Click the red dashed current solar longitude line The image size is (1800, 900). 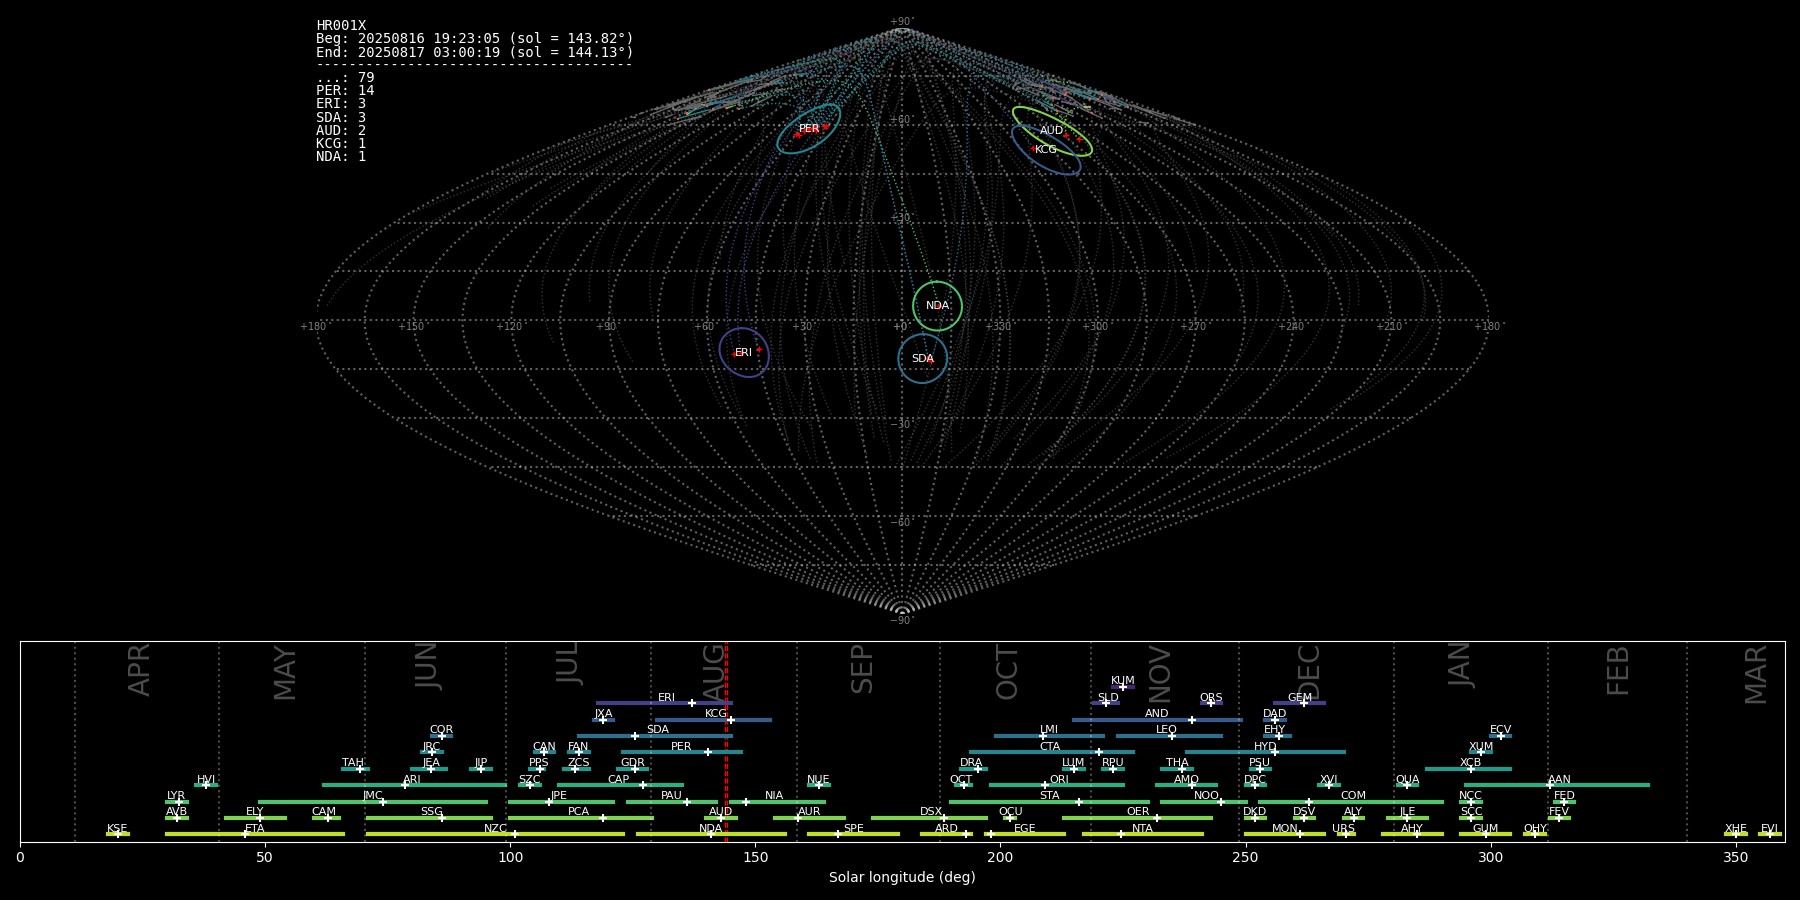click(x=726, y=741)
